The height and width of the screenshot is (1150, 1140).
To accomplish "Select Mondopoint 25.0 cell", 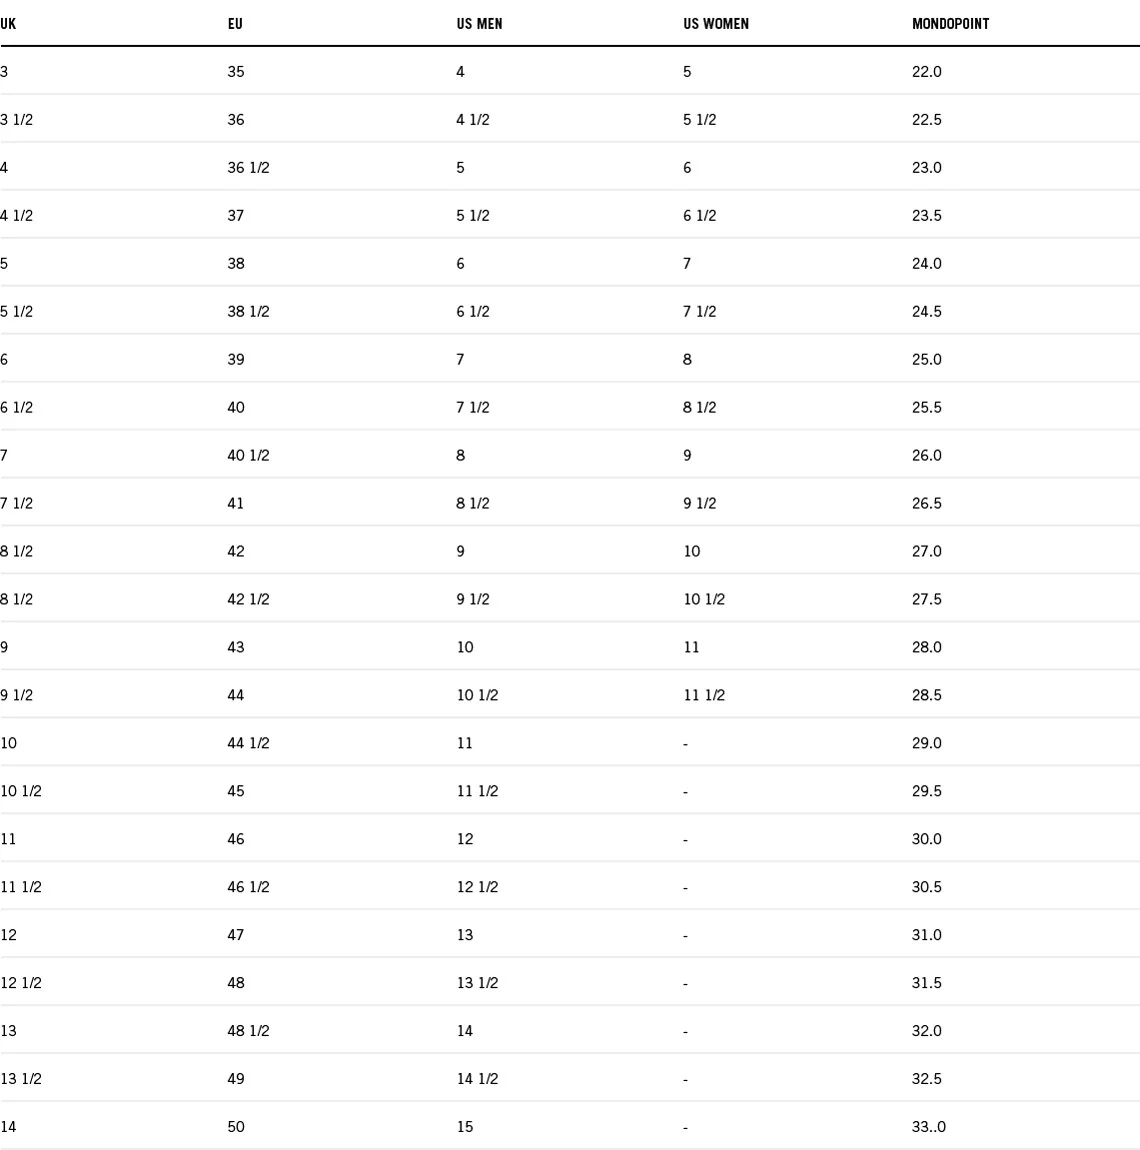I will click(927, 359).
